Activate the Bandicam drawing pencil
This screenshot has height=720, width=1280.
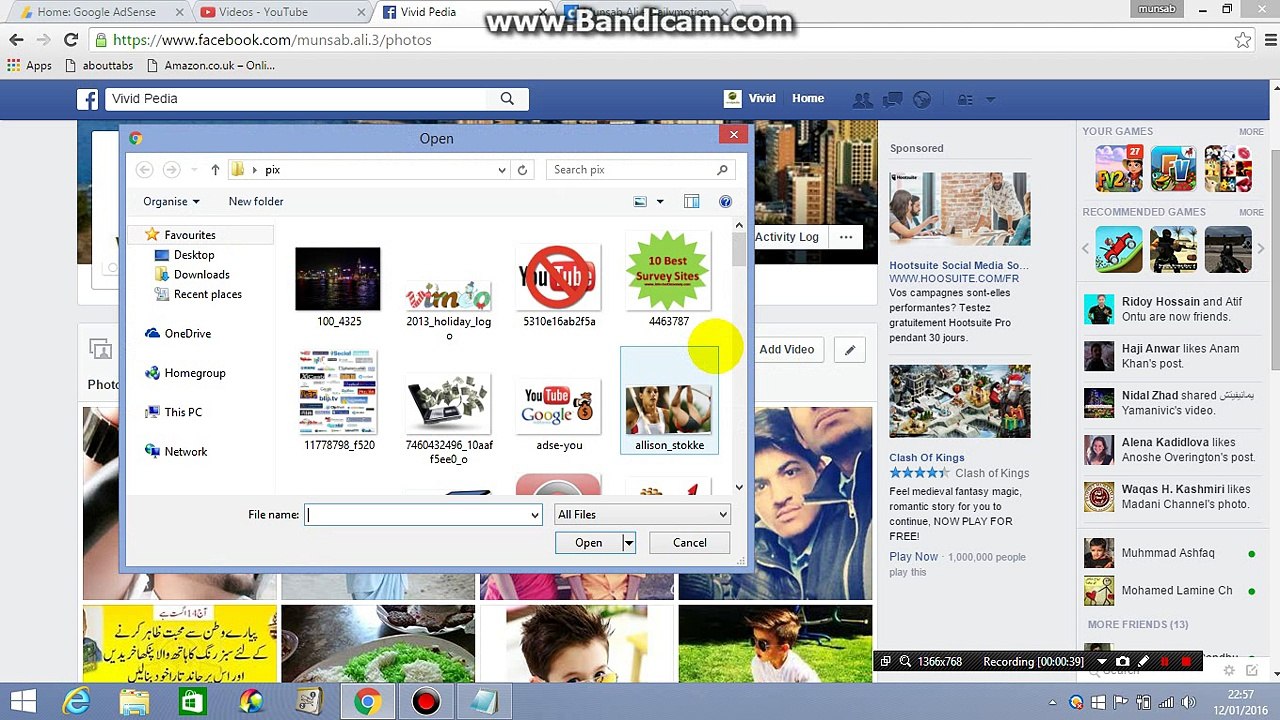pos(1143,661)
